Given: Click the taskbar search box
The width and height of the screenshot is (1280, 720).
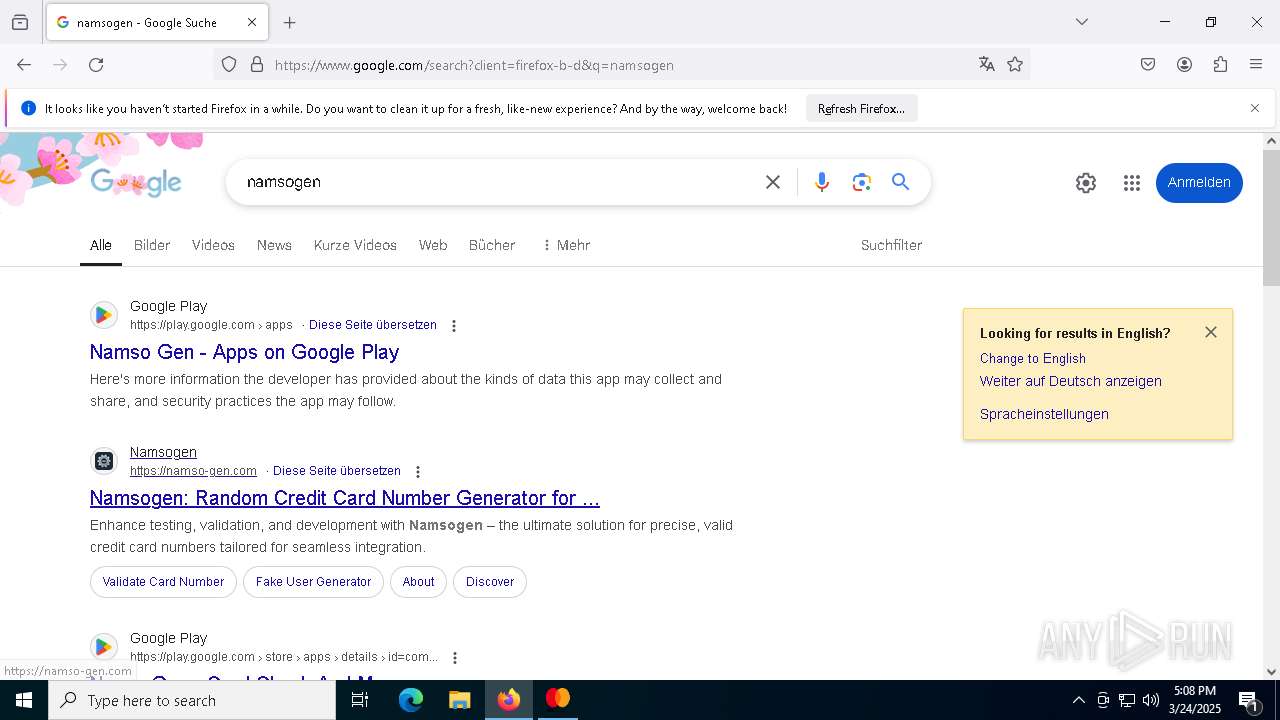Looking at the screenshot, I should coord(192,700).
